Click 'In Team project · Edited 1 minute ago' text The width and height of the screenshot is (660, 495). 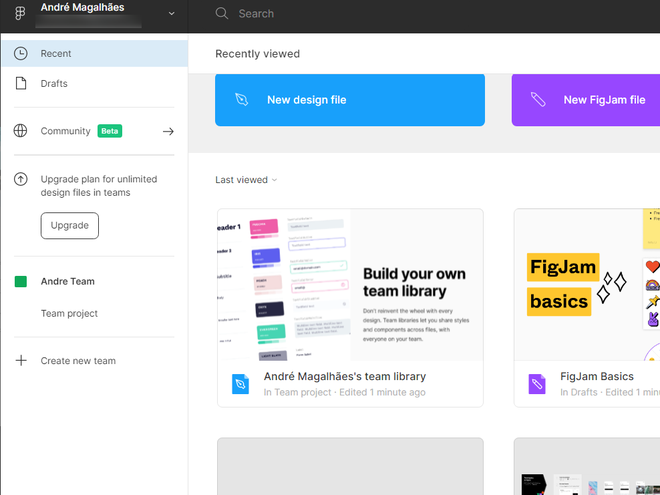344,392
